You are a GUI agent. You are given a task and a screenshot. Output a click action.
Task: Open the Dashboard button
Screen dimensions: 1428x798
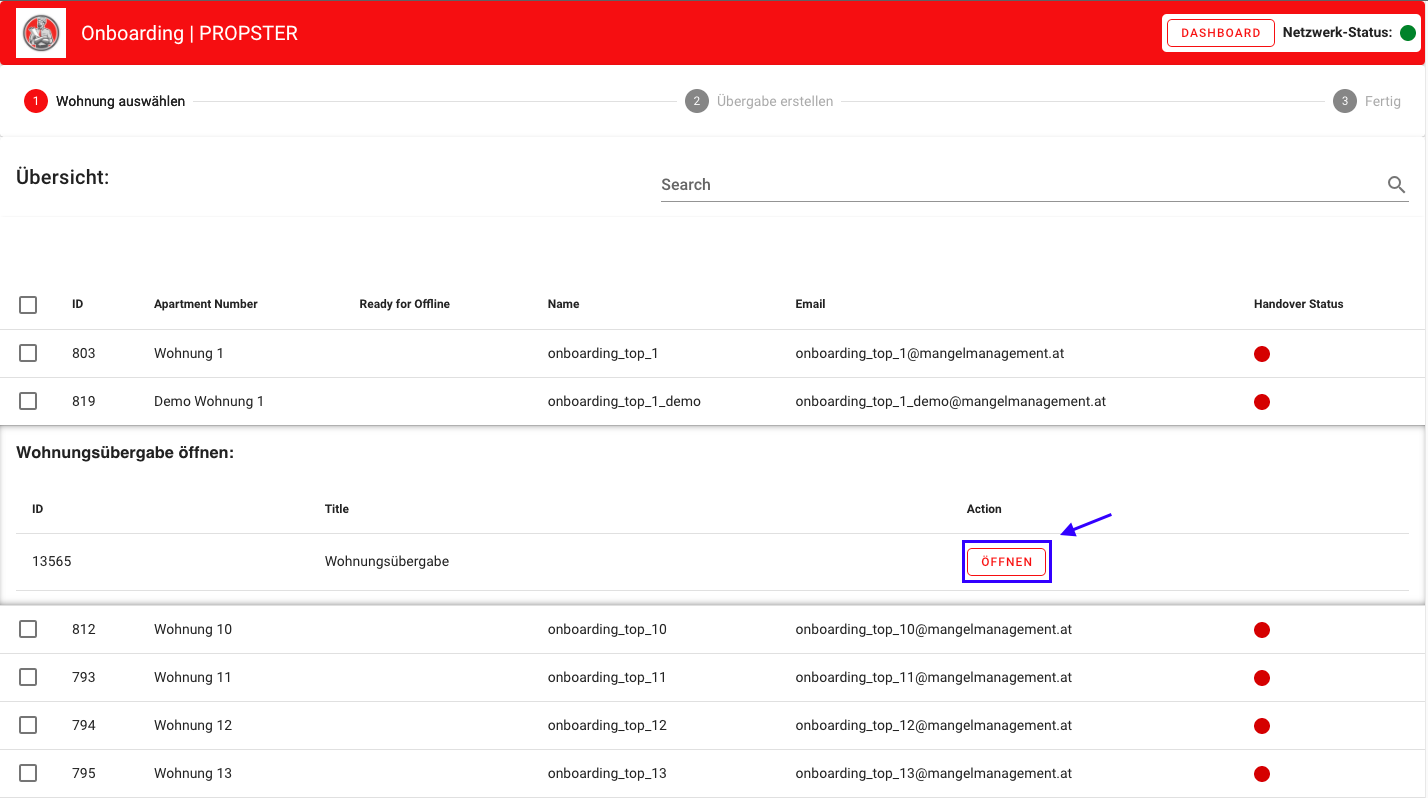coord(1221,33)
